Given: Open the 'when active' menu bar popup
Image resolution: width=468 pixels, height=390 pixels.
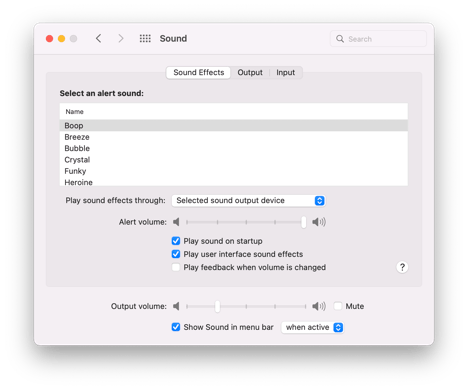Looking at the screenshot, I should (312, 327).
